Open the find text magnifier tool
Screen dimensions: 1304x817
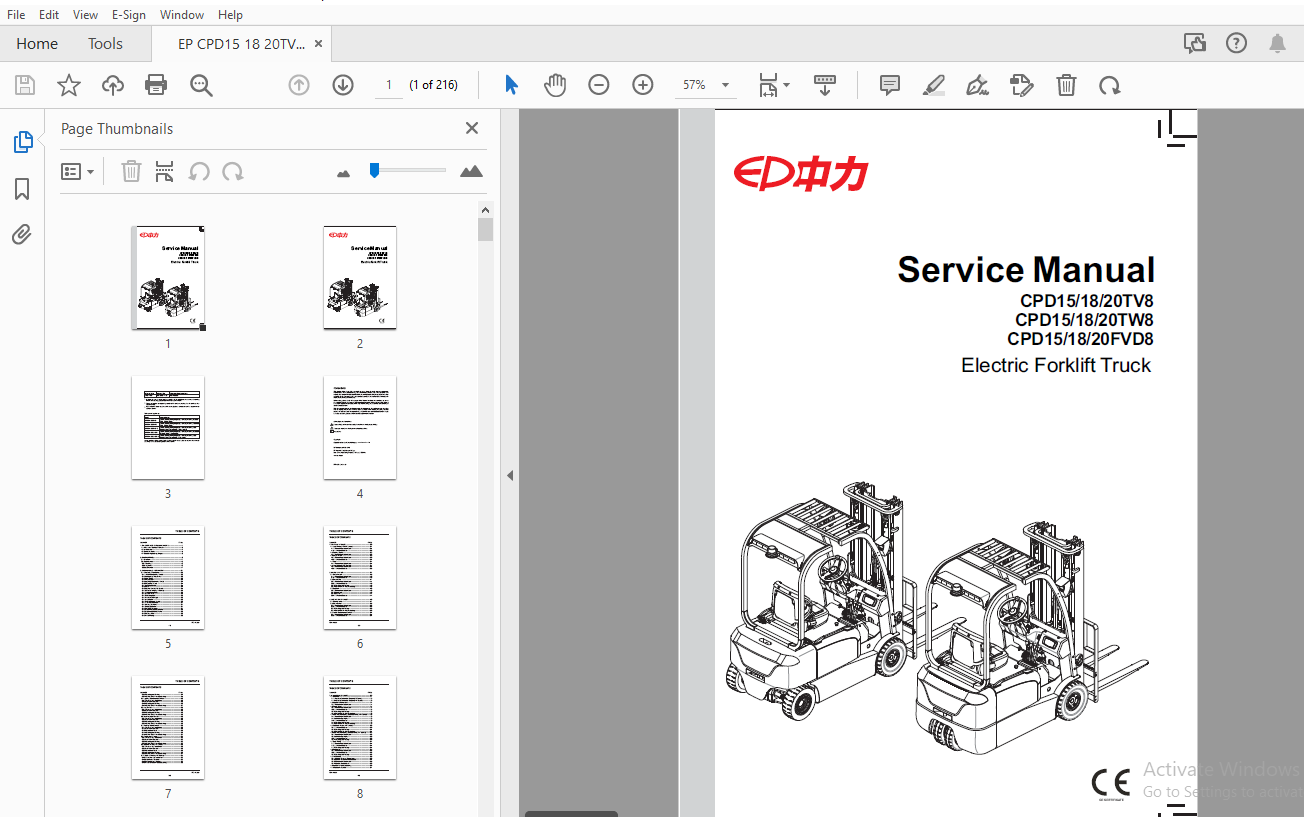click(202, 86)
